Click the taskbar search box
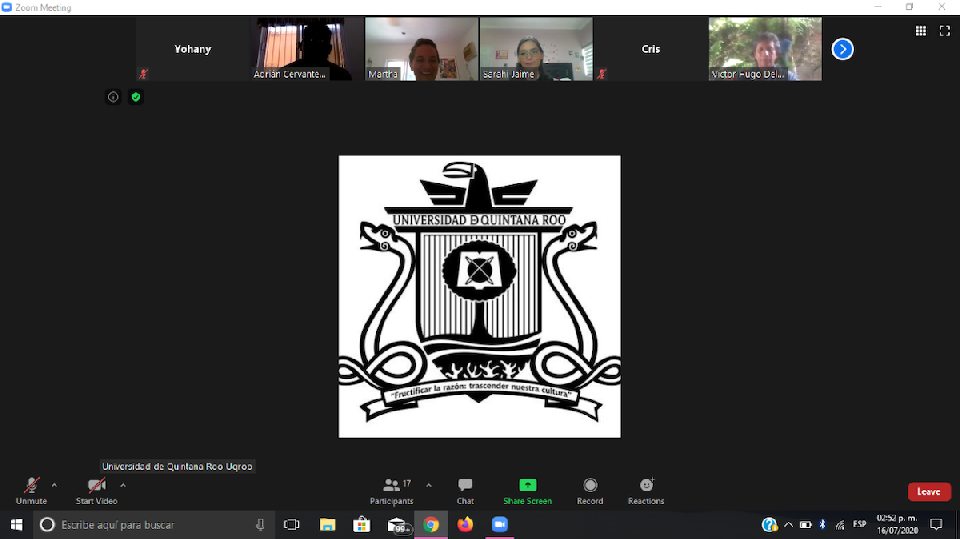This screenshot has width=960, height=539. click(x=153, y=525)
